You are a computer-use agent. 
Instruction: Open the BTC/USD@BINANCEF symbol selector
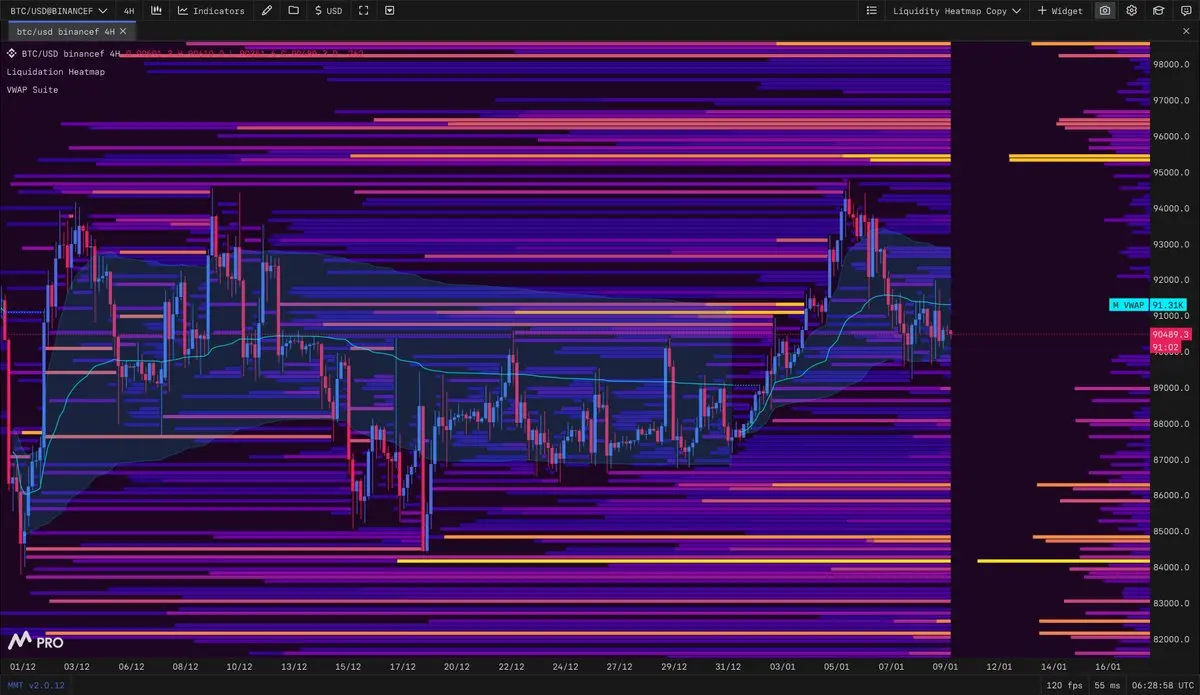point(58,10)
